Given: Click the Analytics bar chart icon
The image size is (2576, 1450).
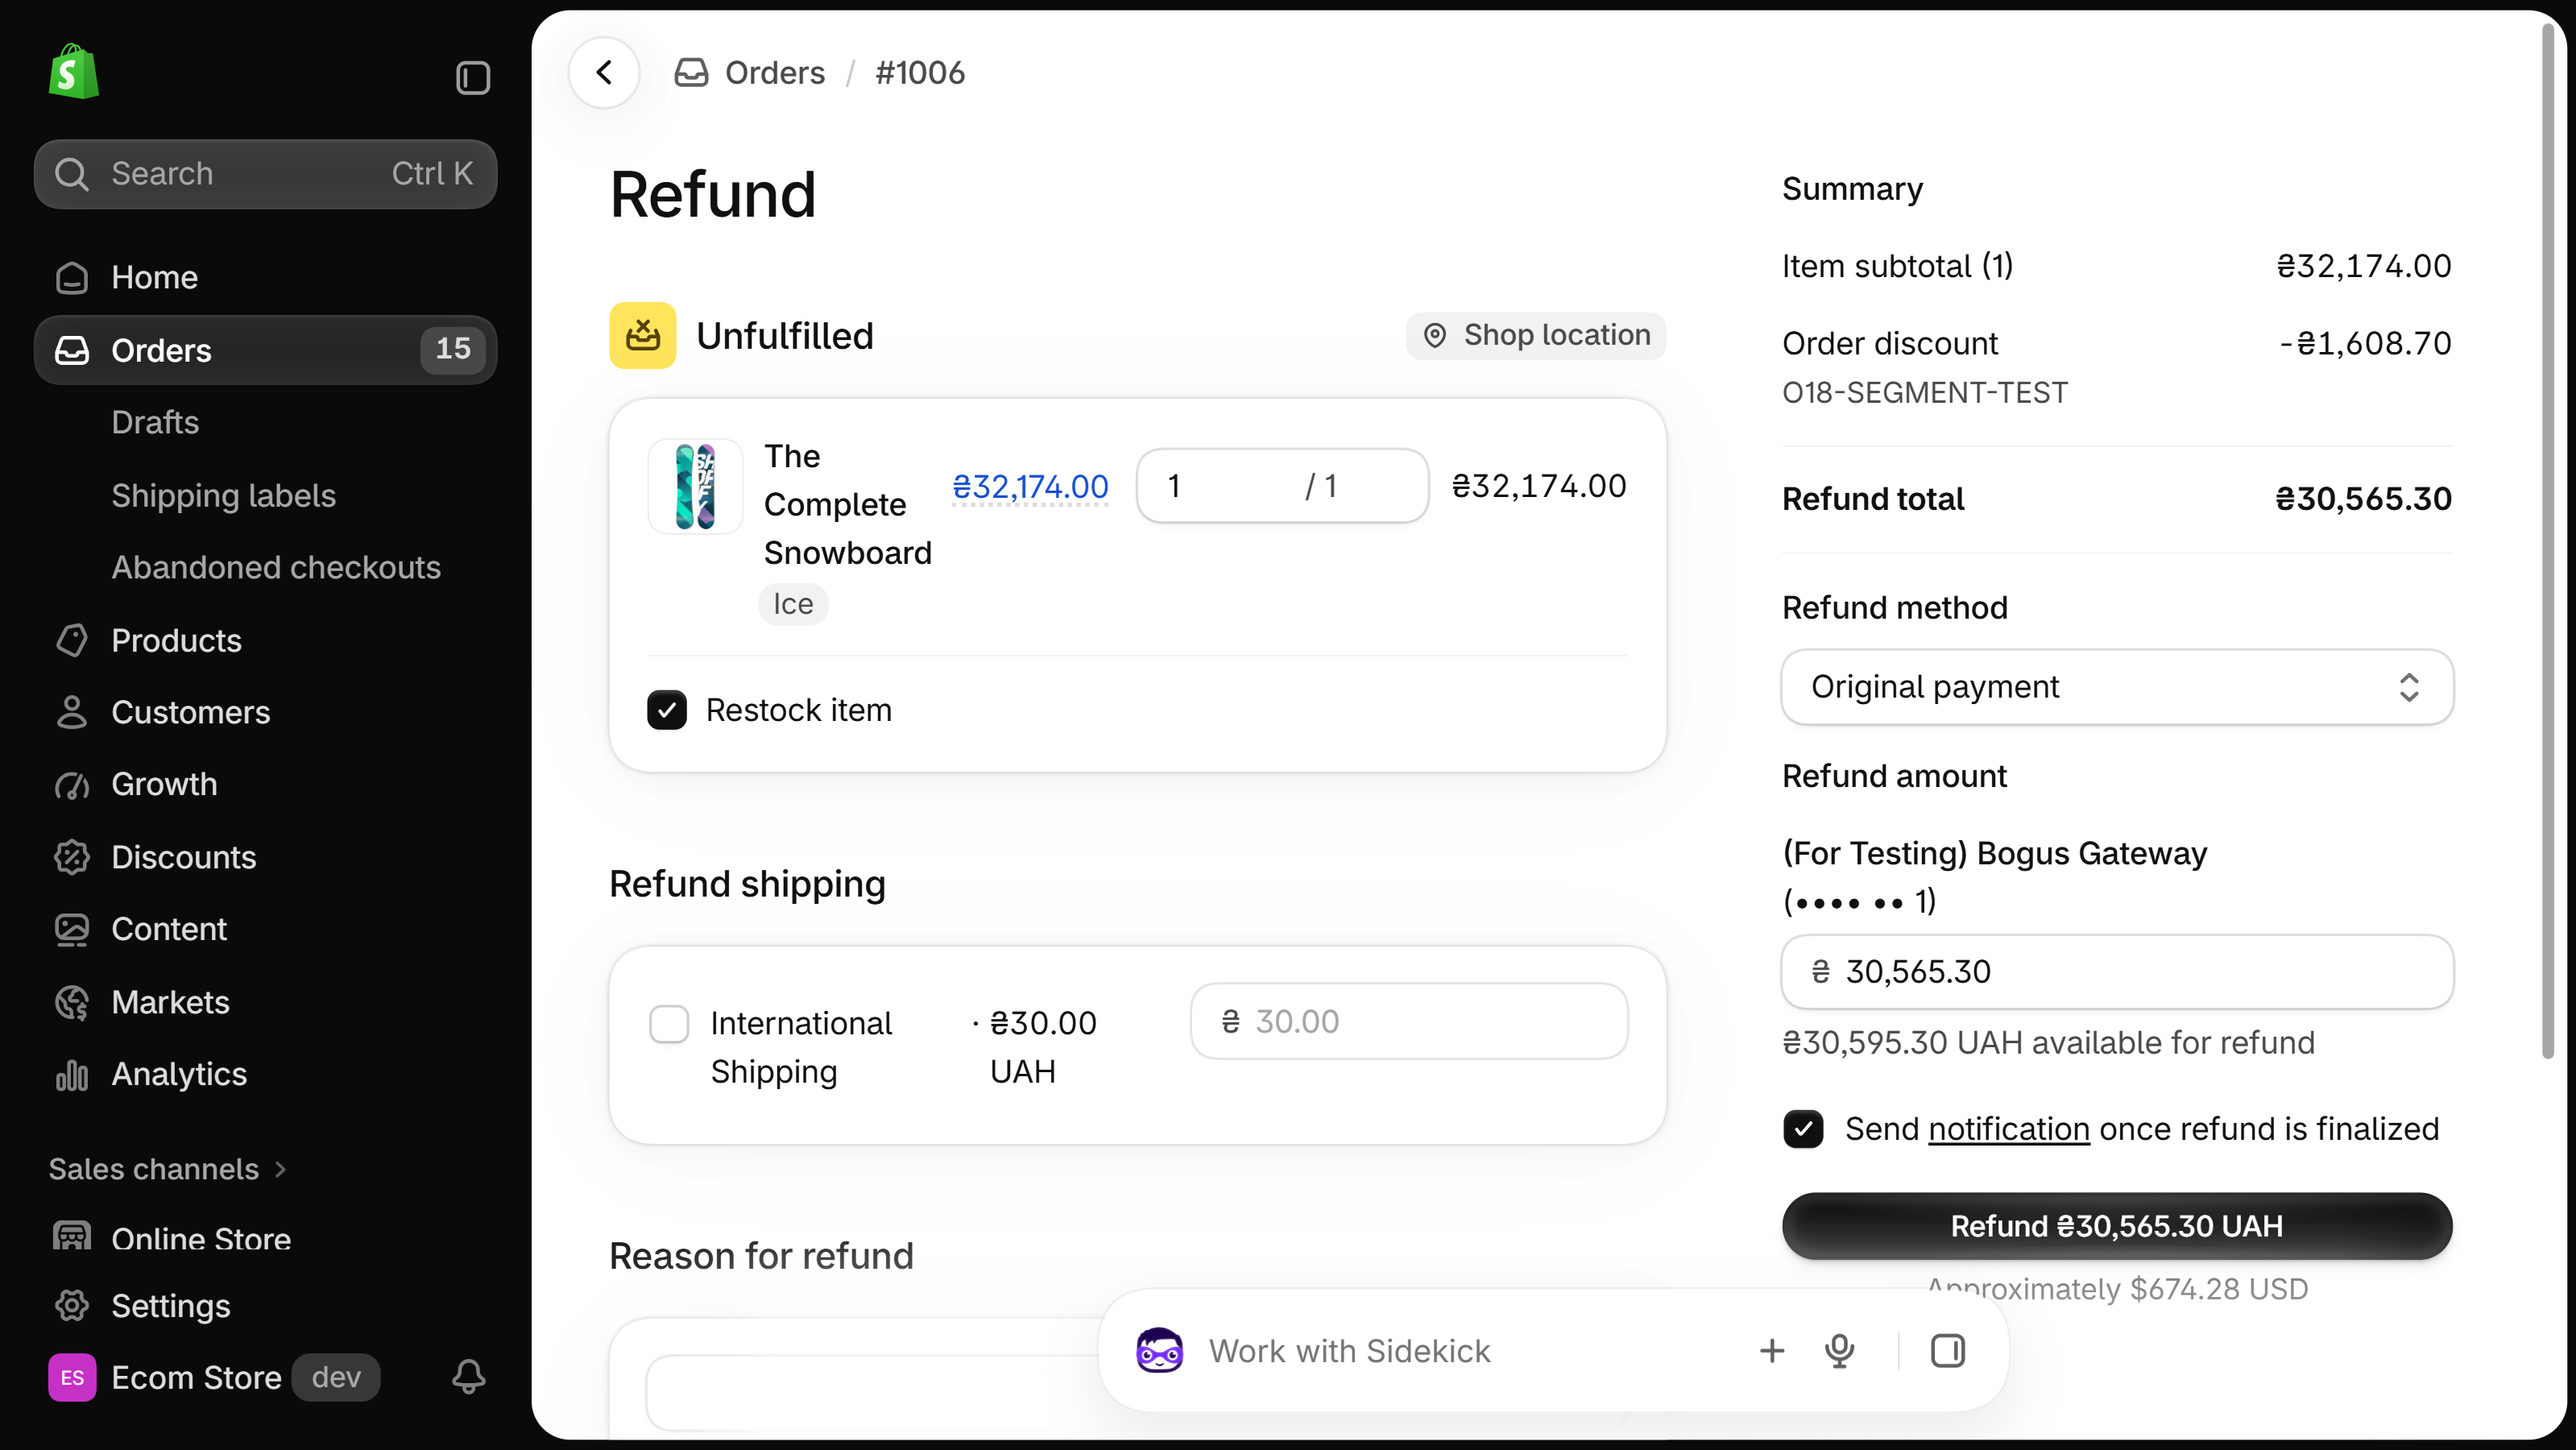Looking at the screenshot, I should 72,1074.
